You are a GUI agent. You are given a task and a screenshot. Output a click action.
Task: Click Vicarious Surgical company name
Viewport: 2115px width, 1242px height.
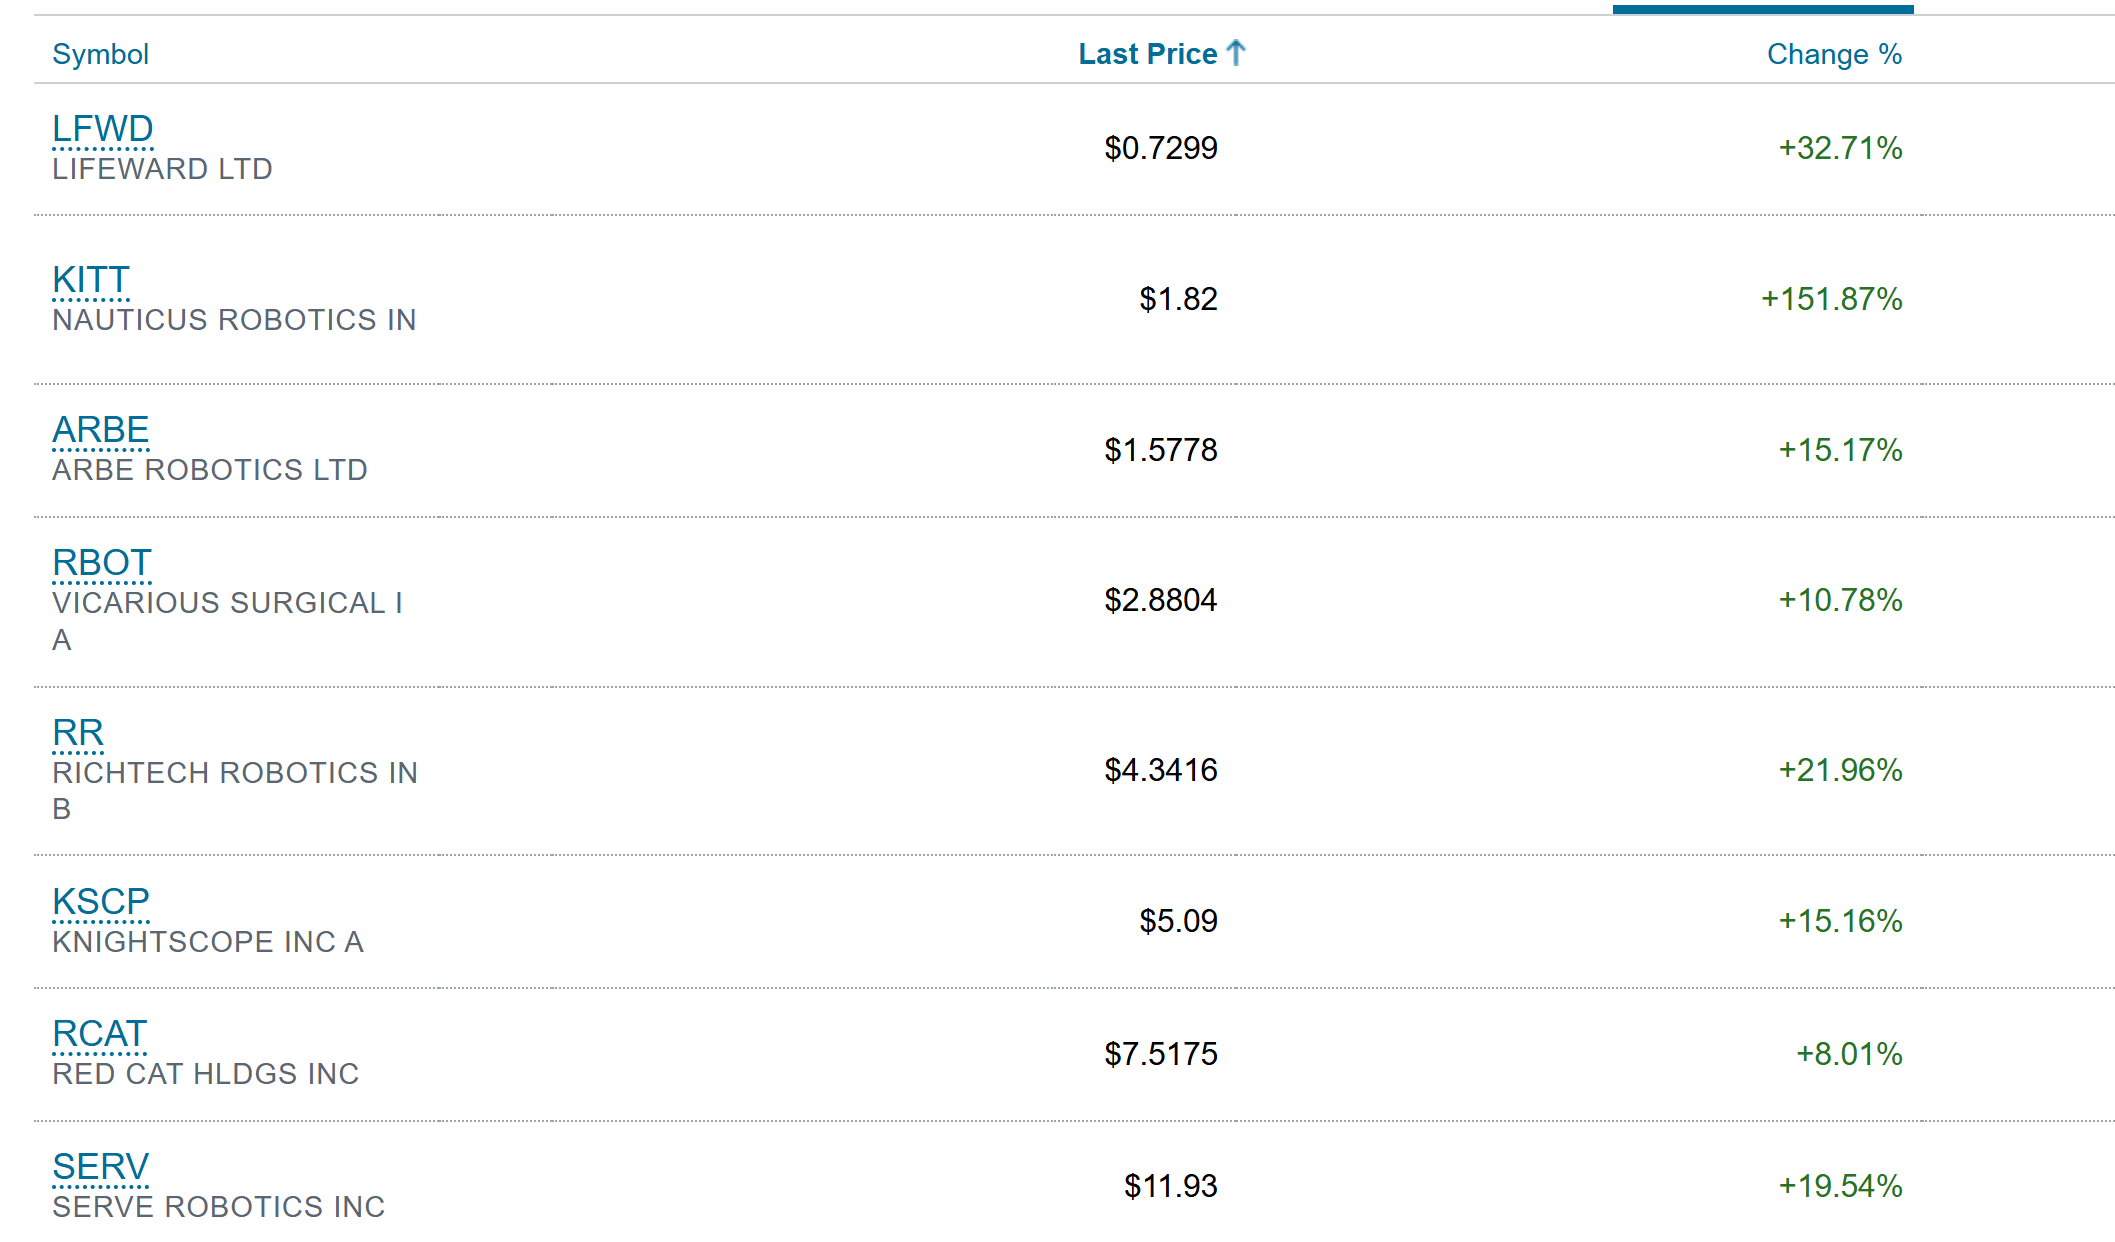pos(227,603)
